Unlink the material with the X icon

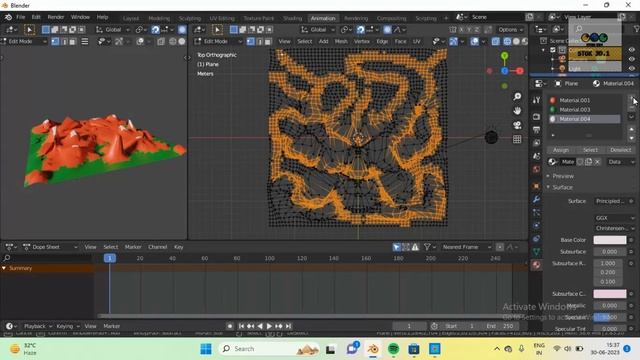click(597, 162)
